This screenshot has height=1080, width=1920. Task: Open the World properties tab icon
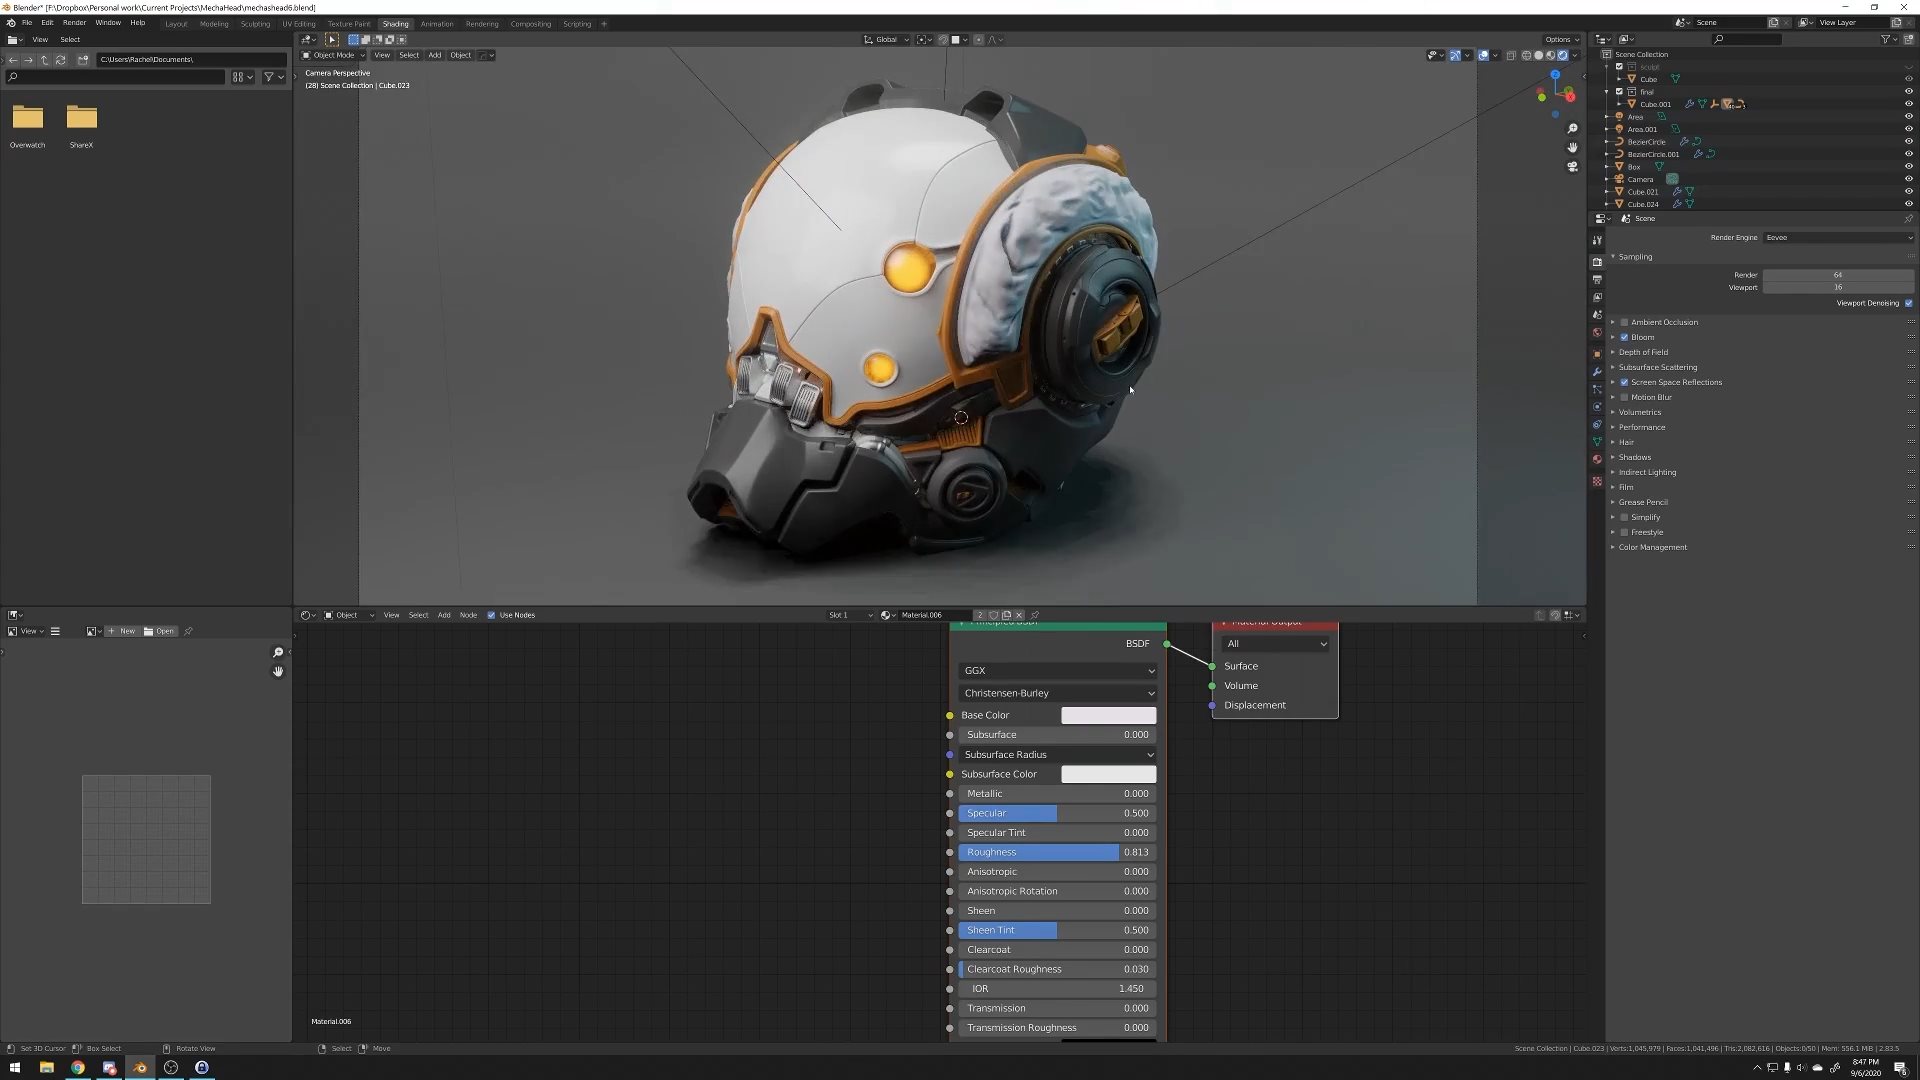point(1597,332)
